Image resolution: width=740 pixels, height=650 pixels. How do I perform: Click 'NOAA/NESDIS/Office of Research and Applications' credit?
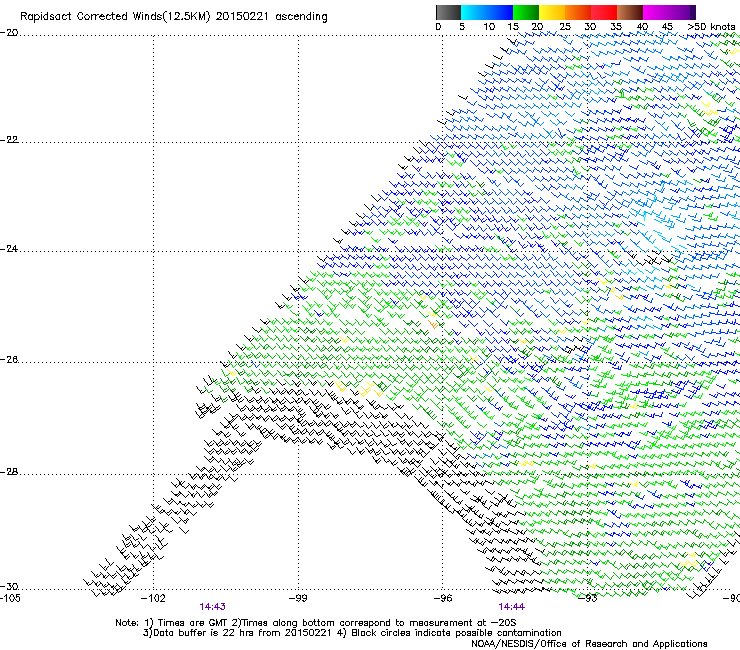589,644
